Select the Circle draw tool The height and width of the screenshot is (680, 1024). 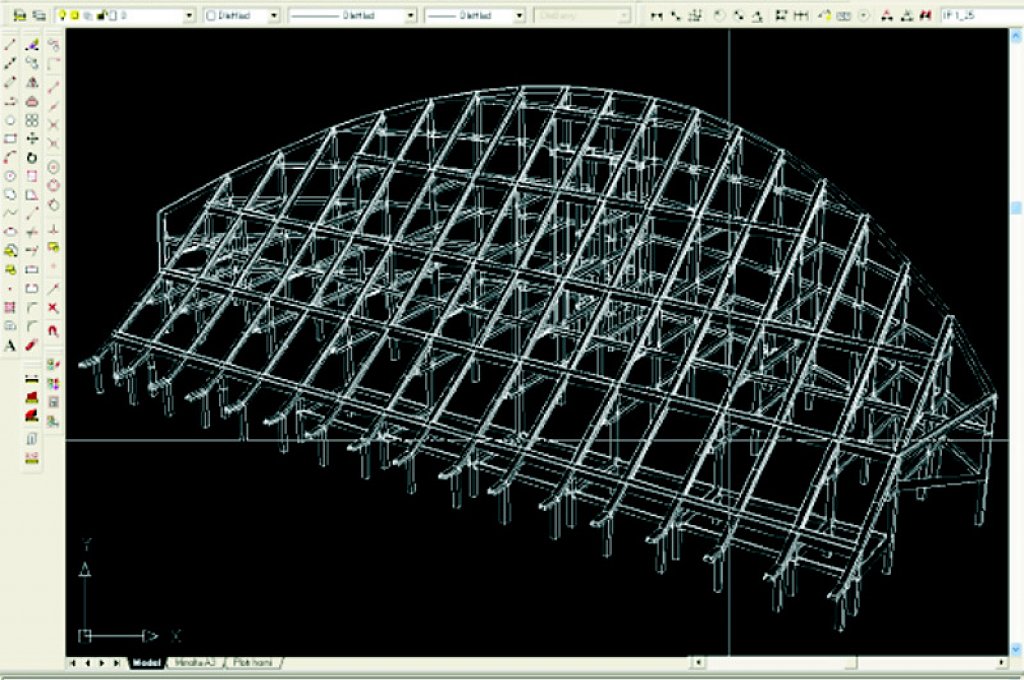coord(10,176)
